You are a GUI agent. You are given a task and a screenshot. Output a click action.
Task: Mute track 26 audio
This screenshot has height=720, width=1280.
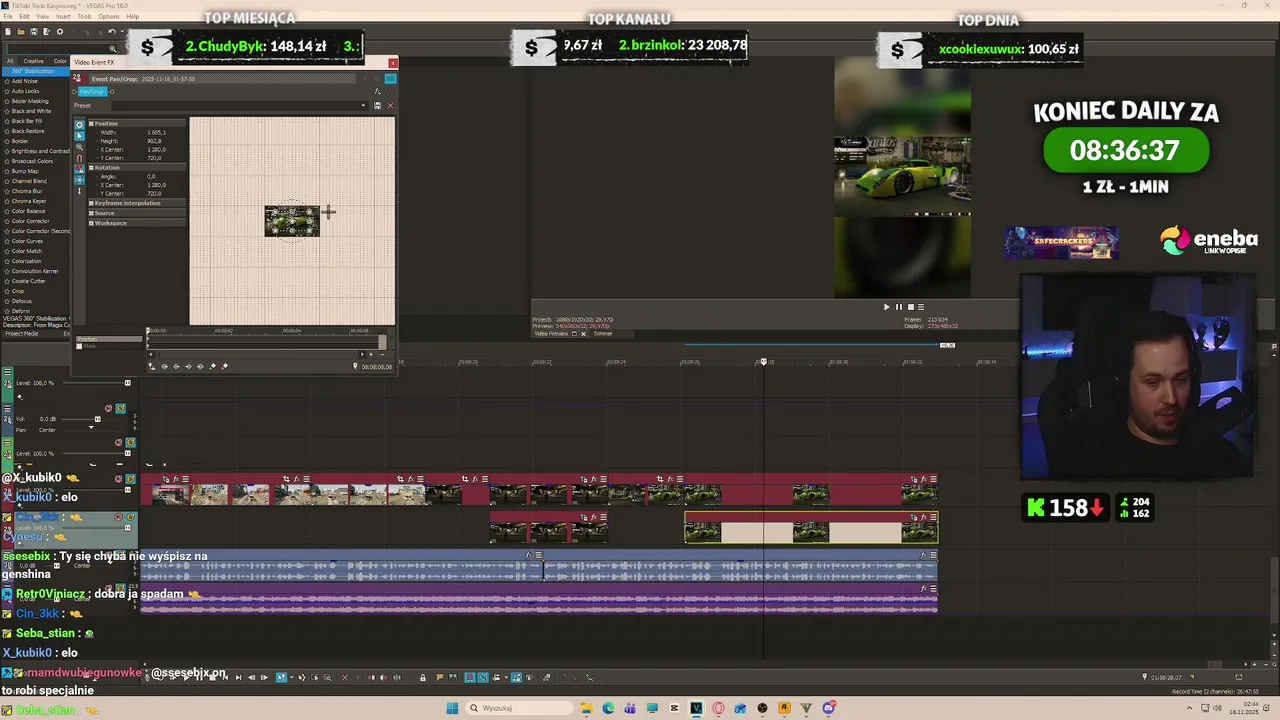click(108, 408)
